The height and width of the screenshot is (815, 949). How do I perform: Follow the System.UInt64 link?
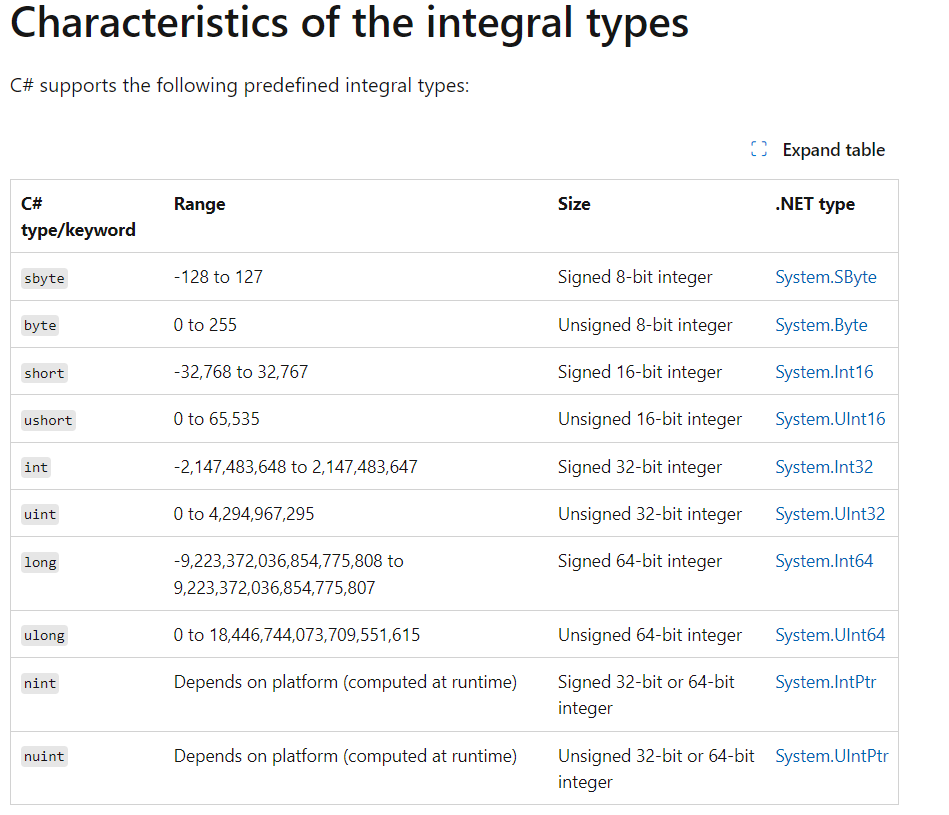pos(830,635)
